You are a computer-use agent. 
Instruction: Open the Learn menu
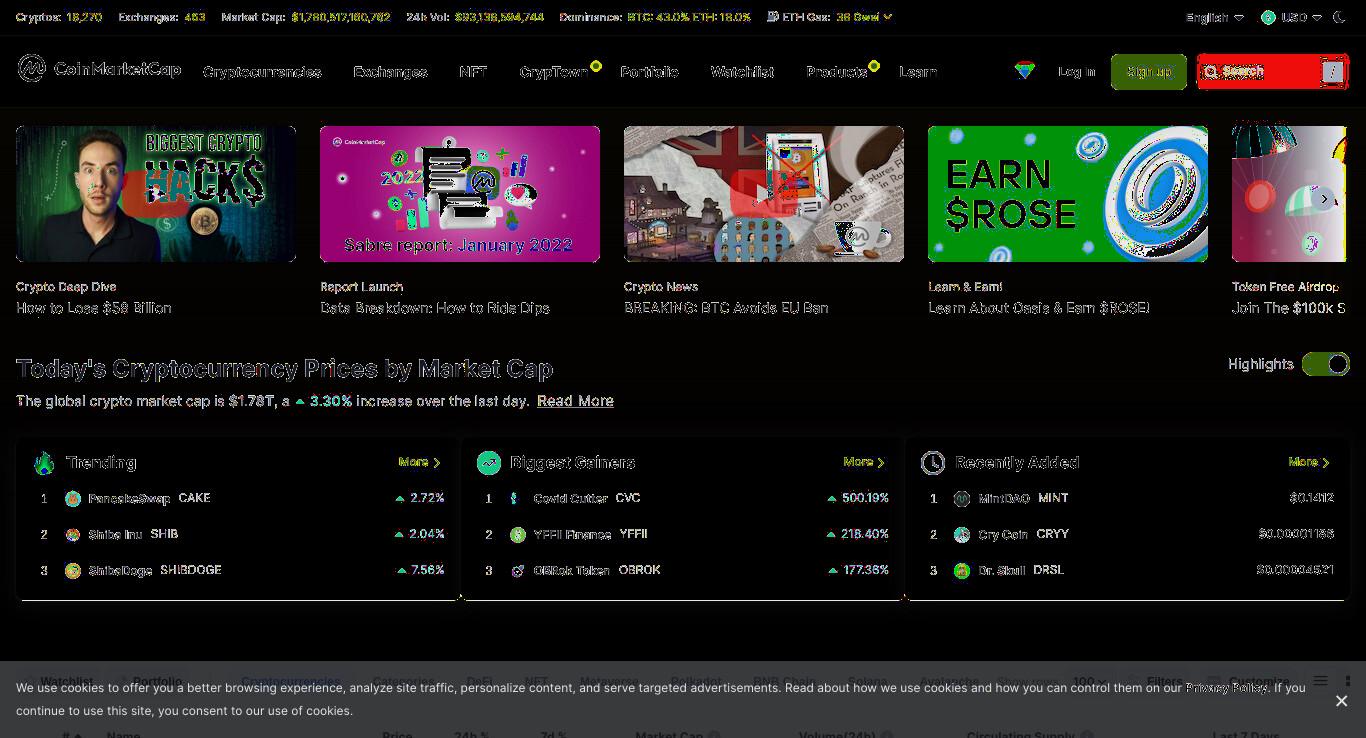coord(917,72)
